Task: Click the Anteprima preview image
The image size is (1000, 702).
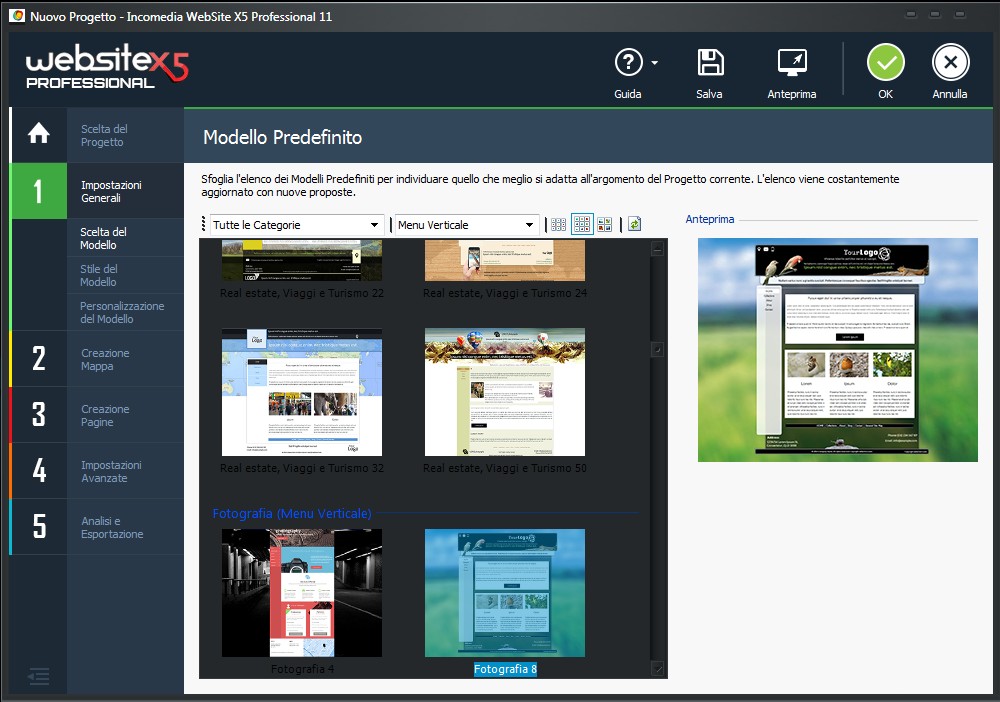Action: tap(837, 350)
